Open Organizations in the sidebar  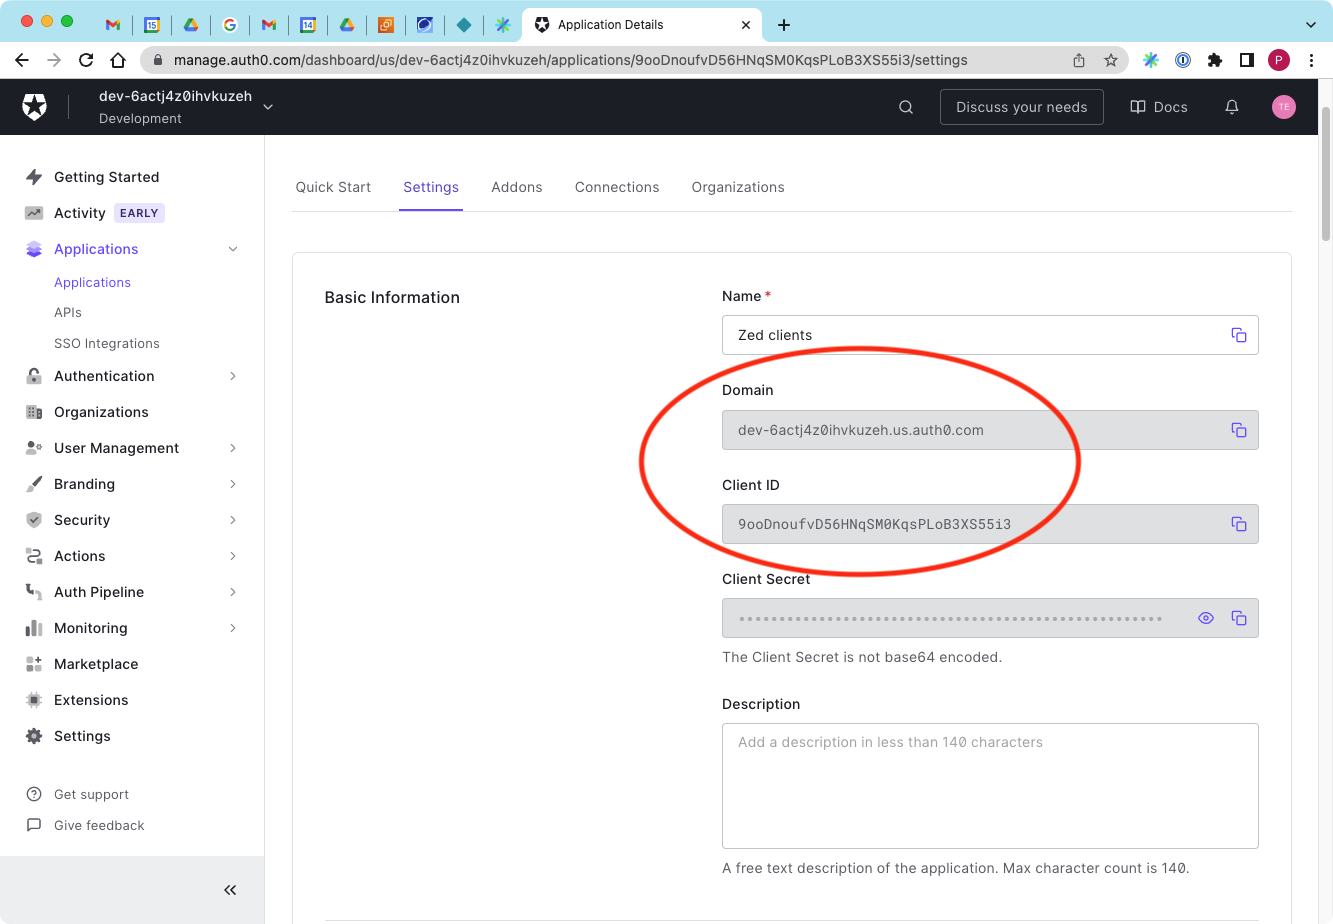[101, 412]
